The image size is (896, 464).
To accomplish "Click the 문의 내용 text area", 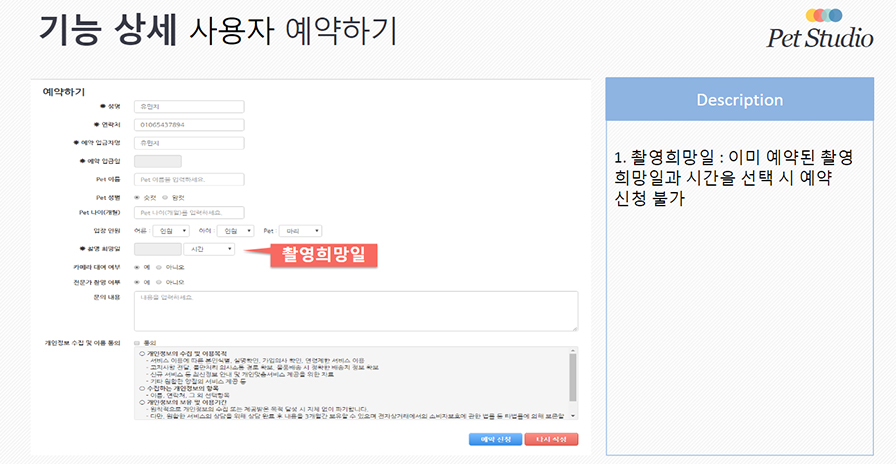I will (x=355, y=310).
